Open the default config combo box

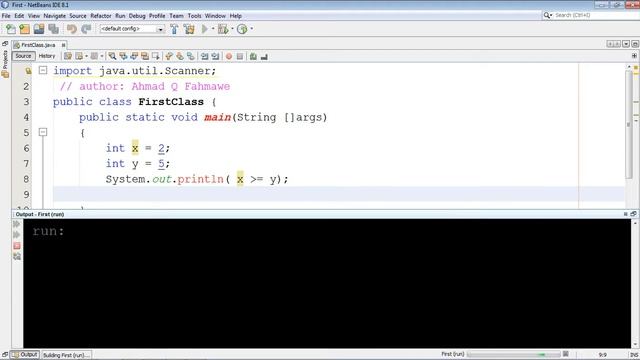[x=132, y=29]
